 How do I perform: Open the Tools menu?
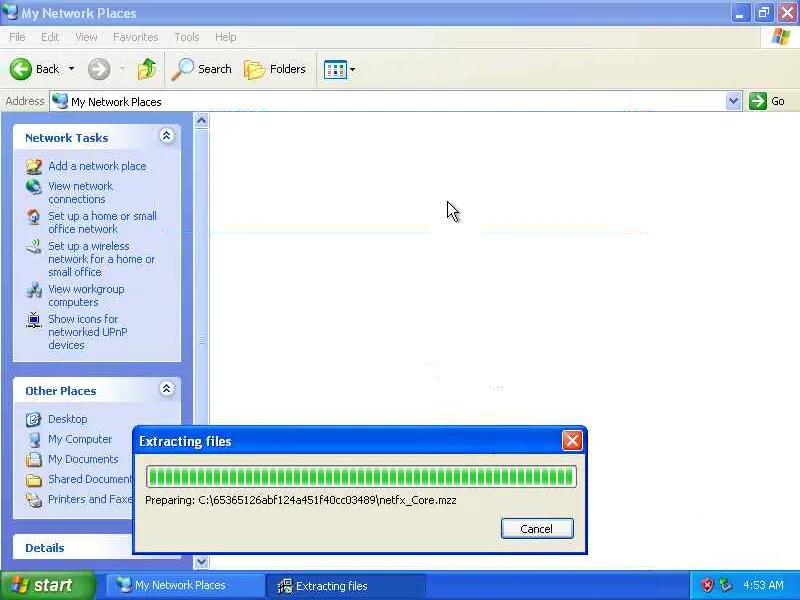pyautogui.click(x=187, y=37)
